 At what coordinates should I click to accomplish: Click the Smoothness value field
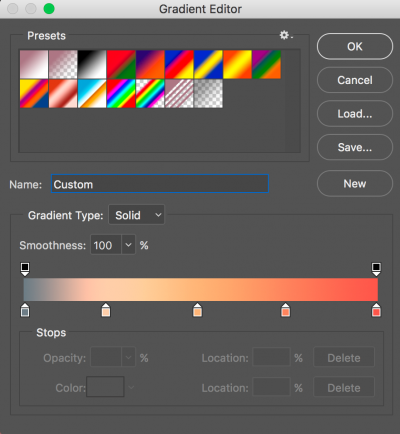click(x=106, y=245)
